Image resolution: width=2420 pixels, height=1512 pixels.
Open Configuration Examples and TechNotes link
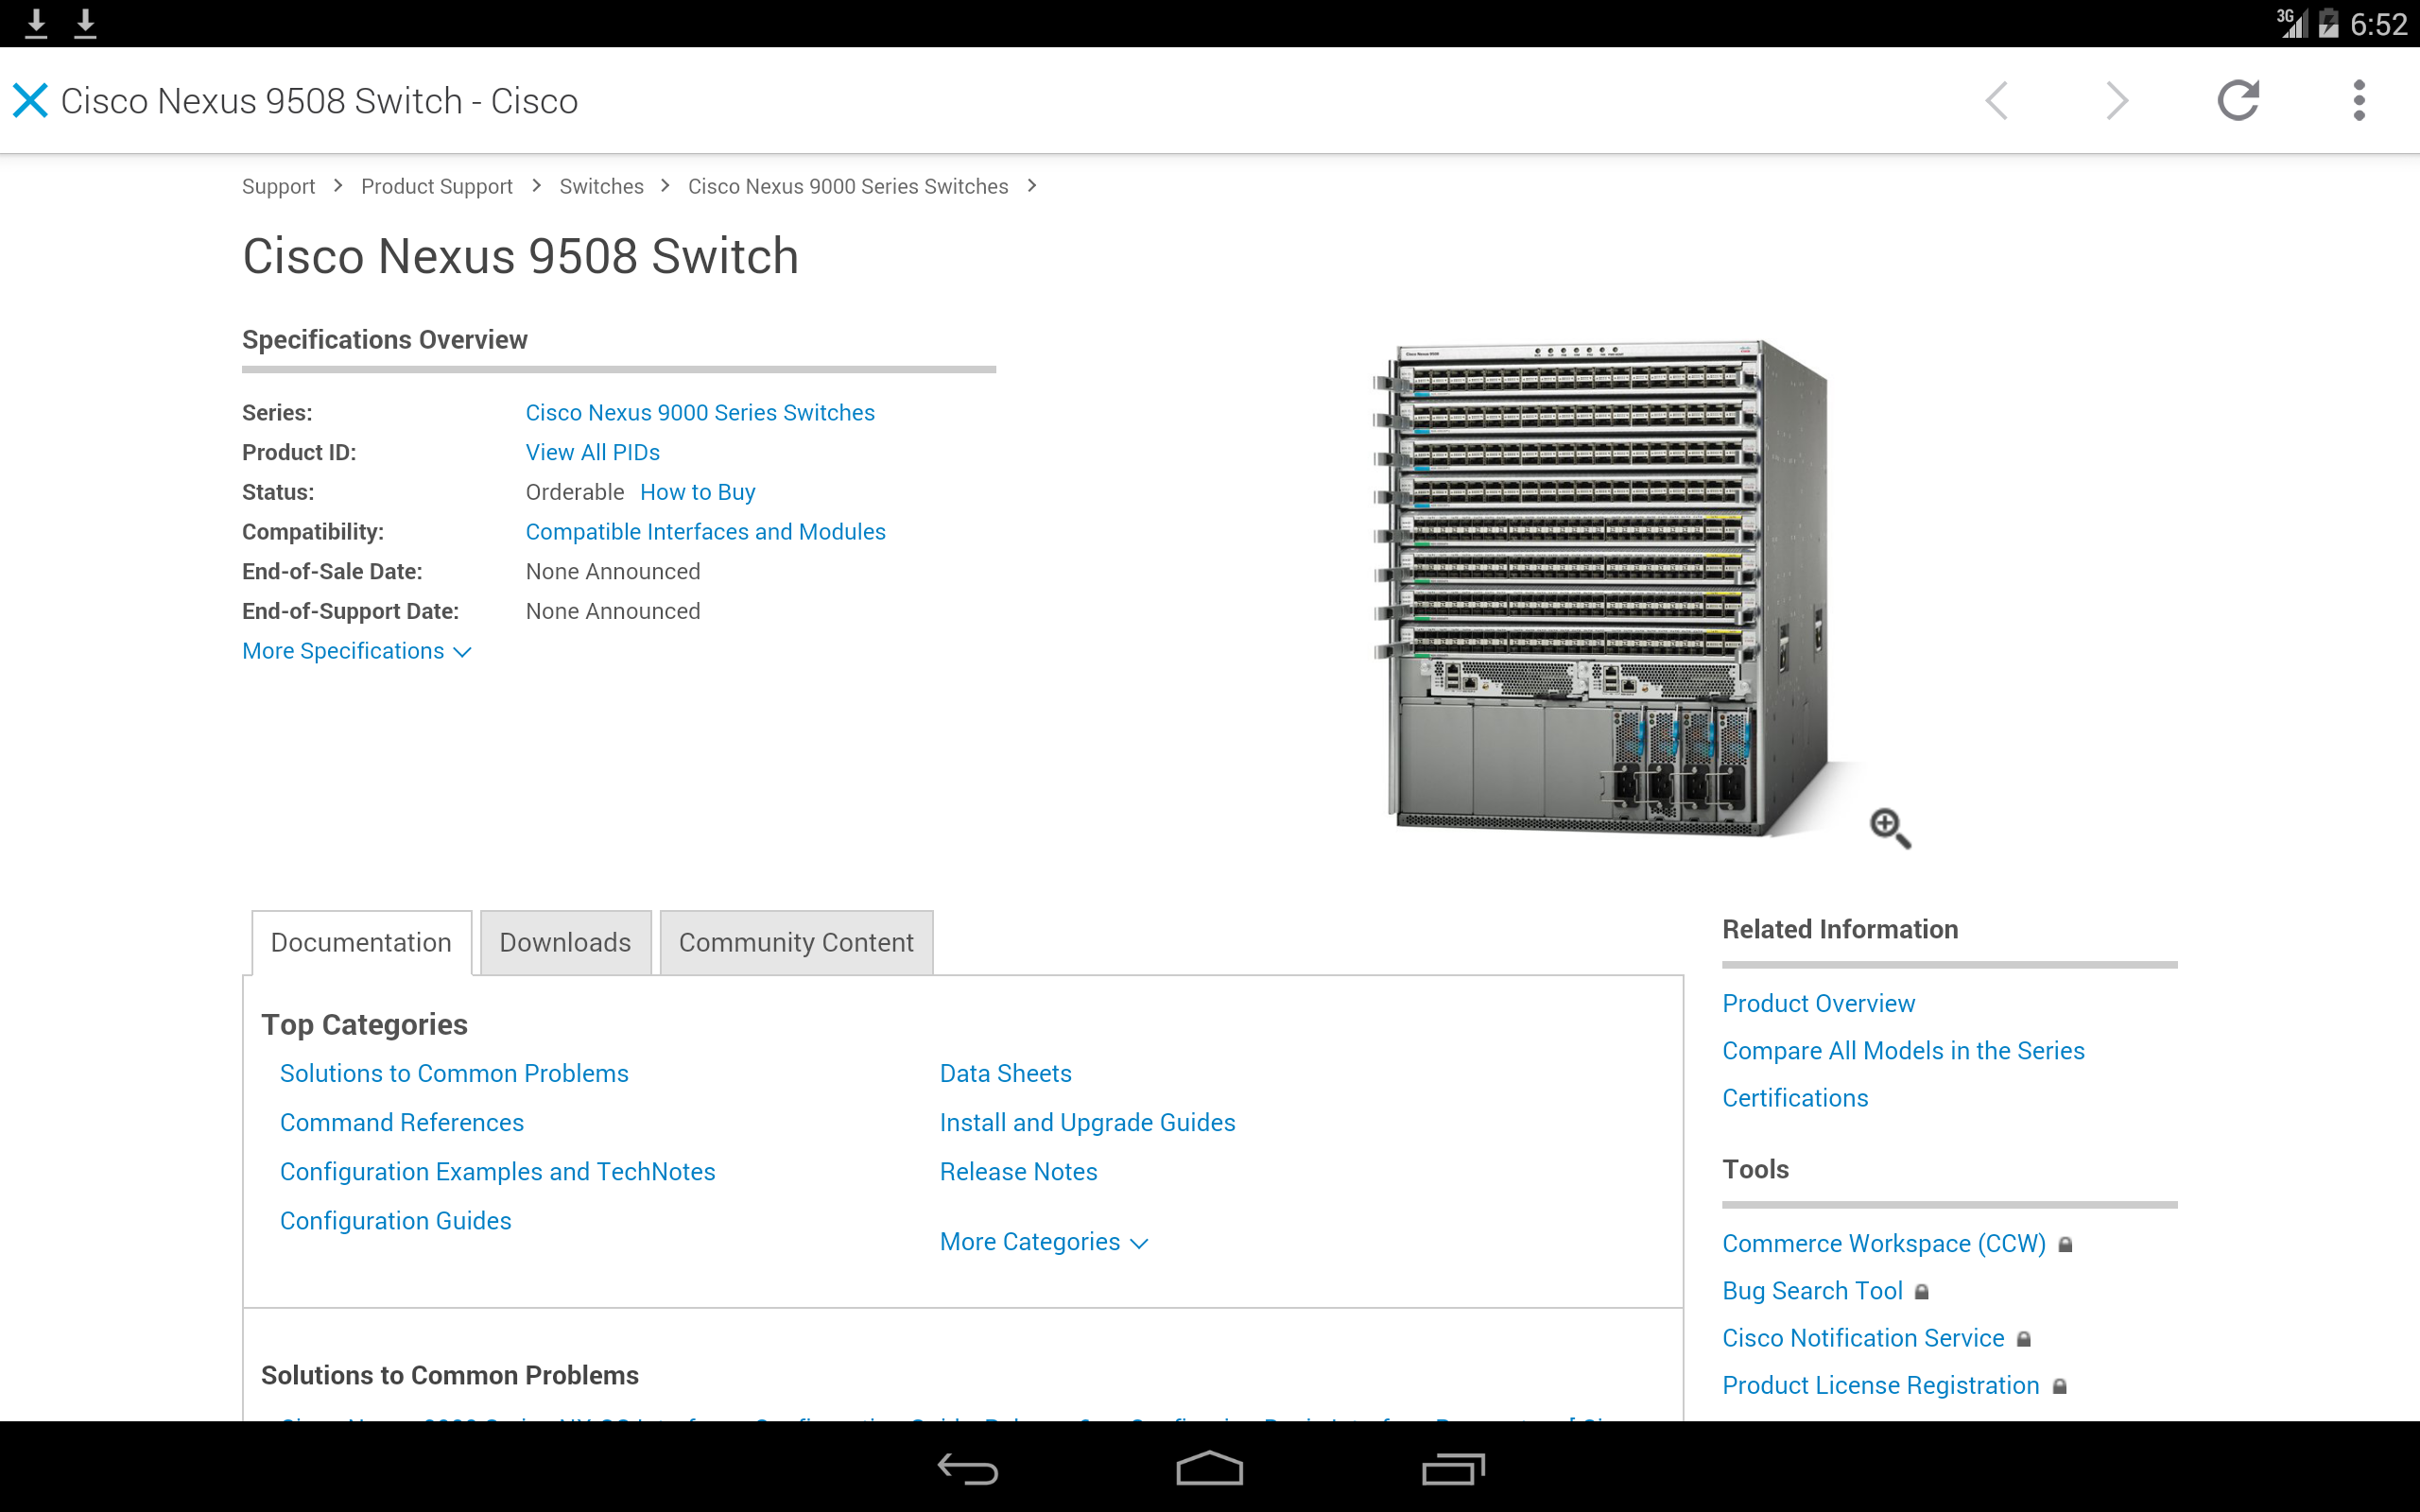497,1172
